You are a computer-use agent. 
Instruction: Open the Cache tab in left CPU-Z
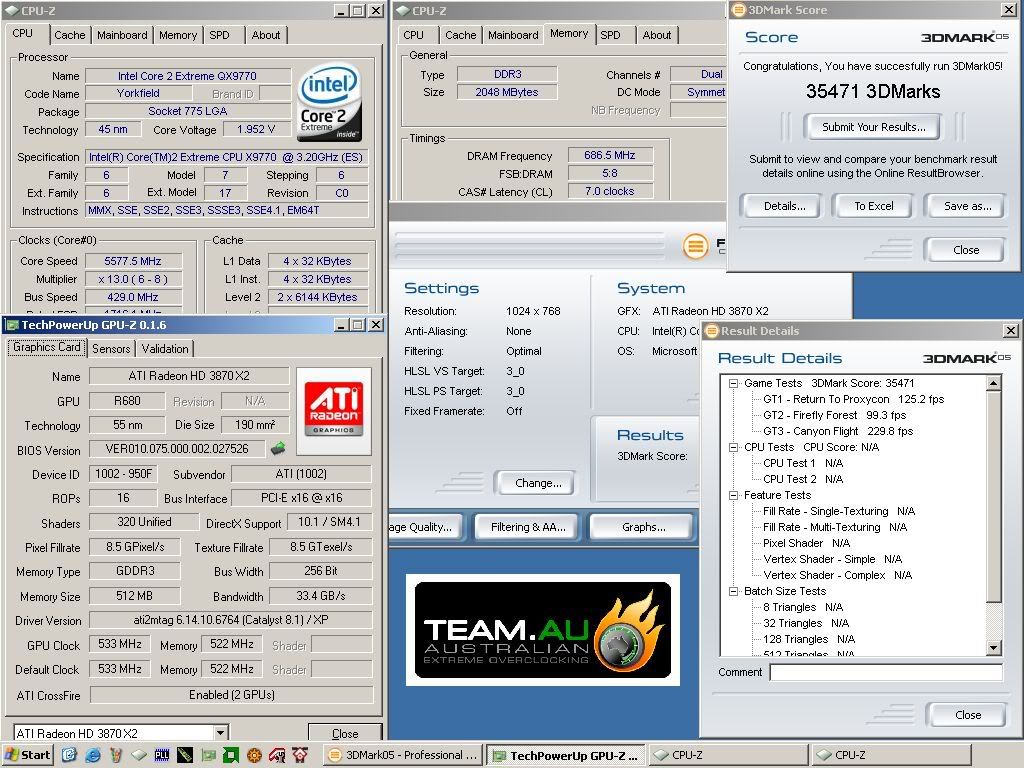point(69,35)
